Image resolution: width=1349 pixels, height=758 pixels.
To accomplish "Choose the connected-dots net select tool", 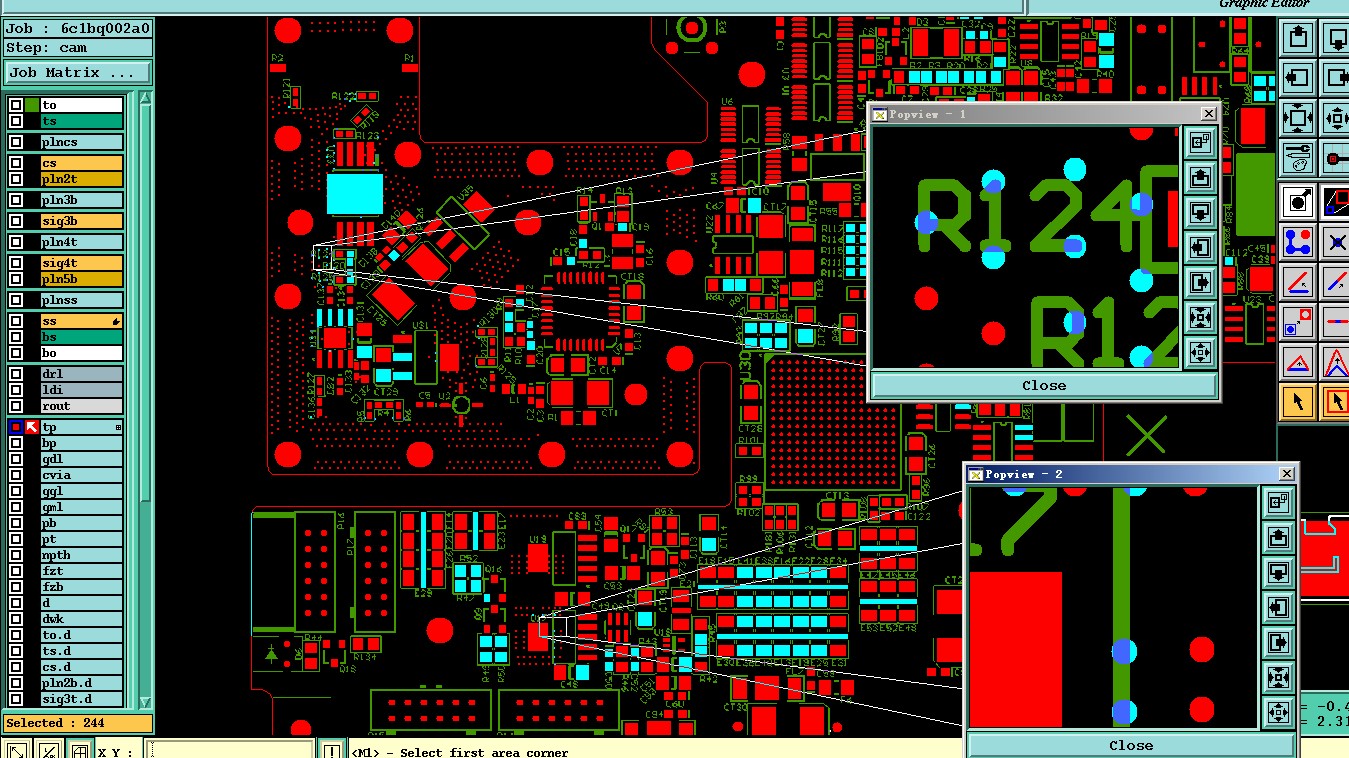I will 1298,242.
